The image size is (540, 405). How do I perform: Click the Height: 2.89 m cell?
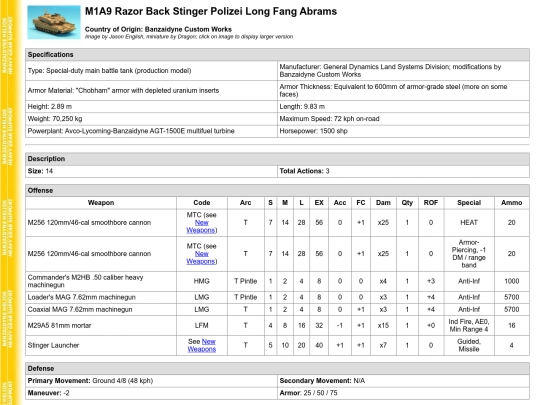point(151,106)
